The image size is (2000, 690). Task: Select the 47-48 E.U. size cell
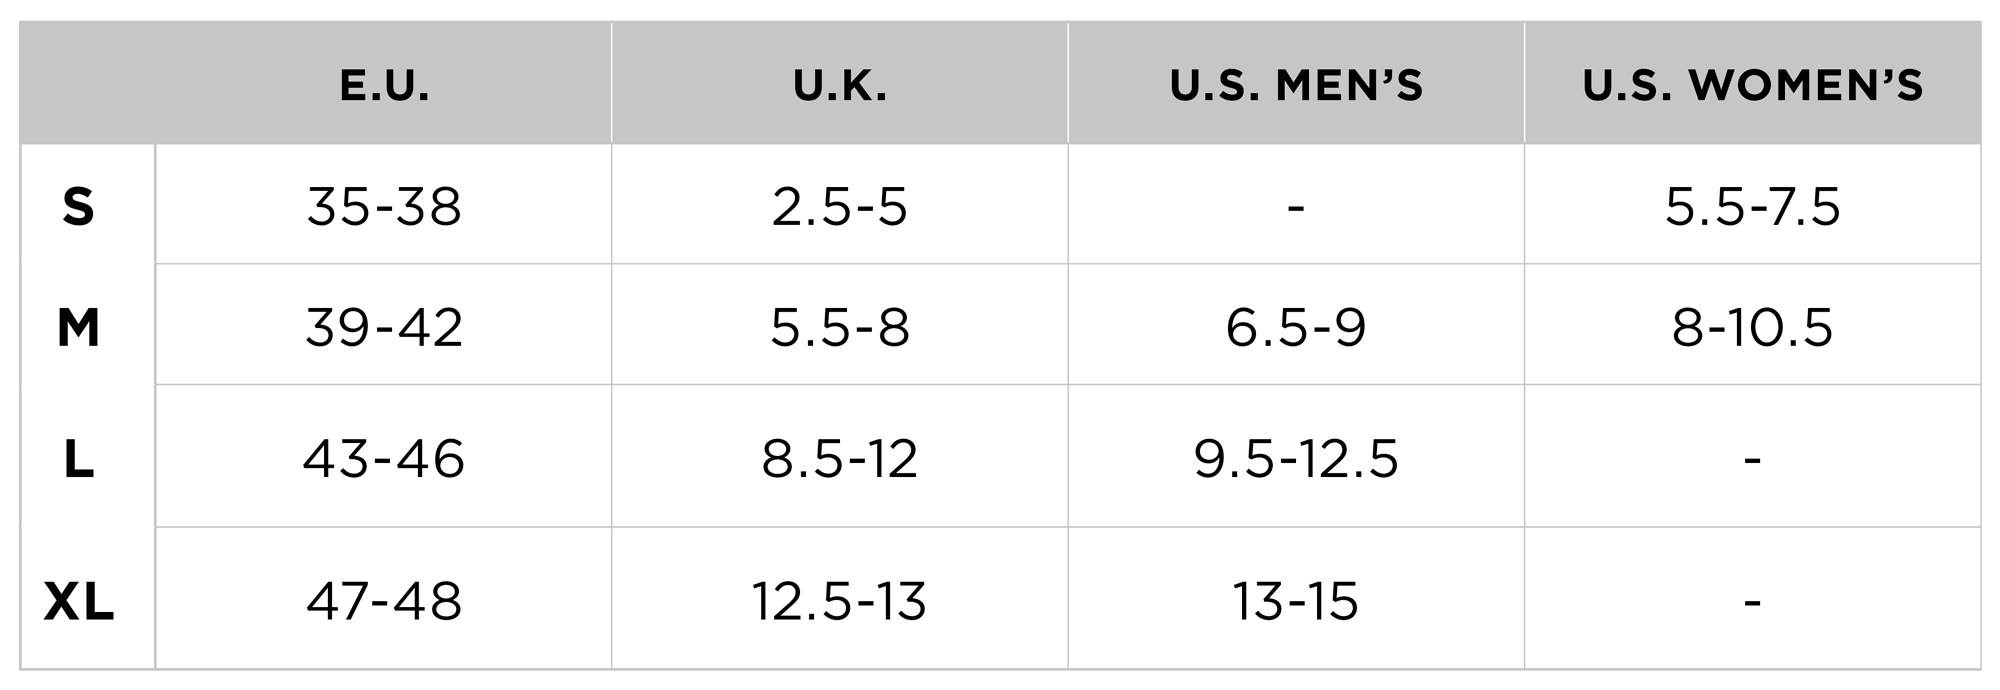pos(384,601)
